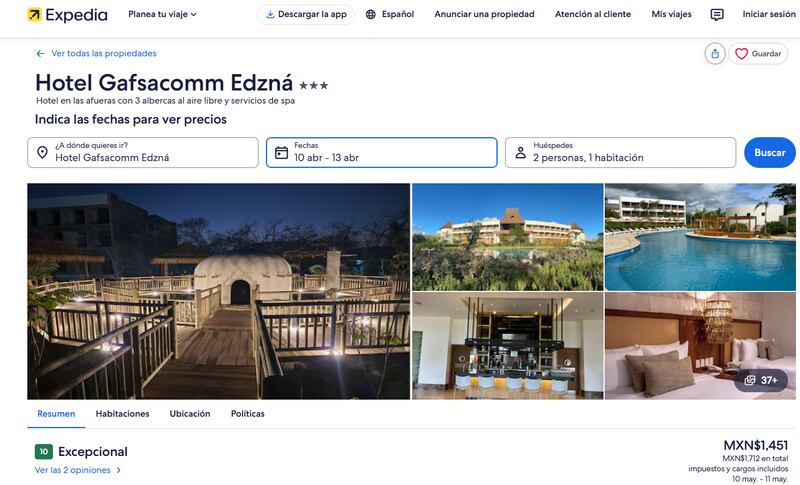Open the messages chat icon

click(717, 15)
